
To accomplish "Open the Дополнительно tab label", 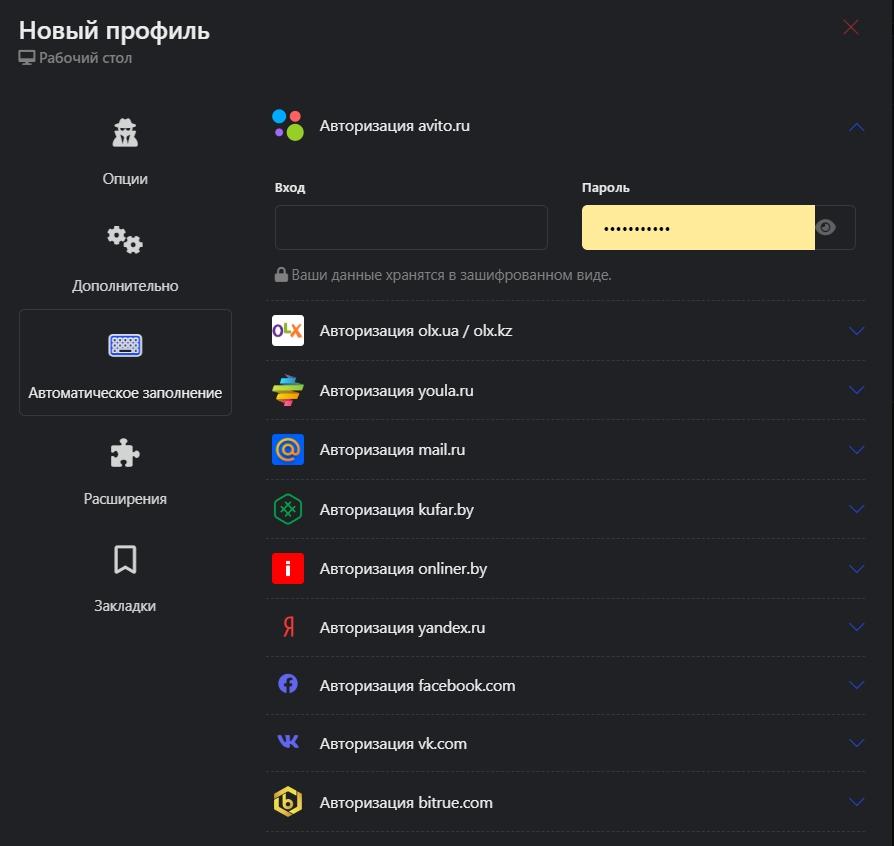I will 125,286.
